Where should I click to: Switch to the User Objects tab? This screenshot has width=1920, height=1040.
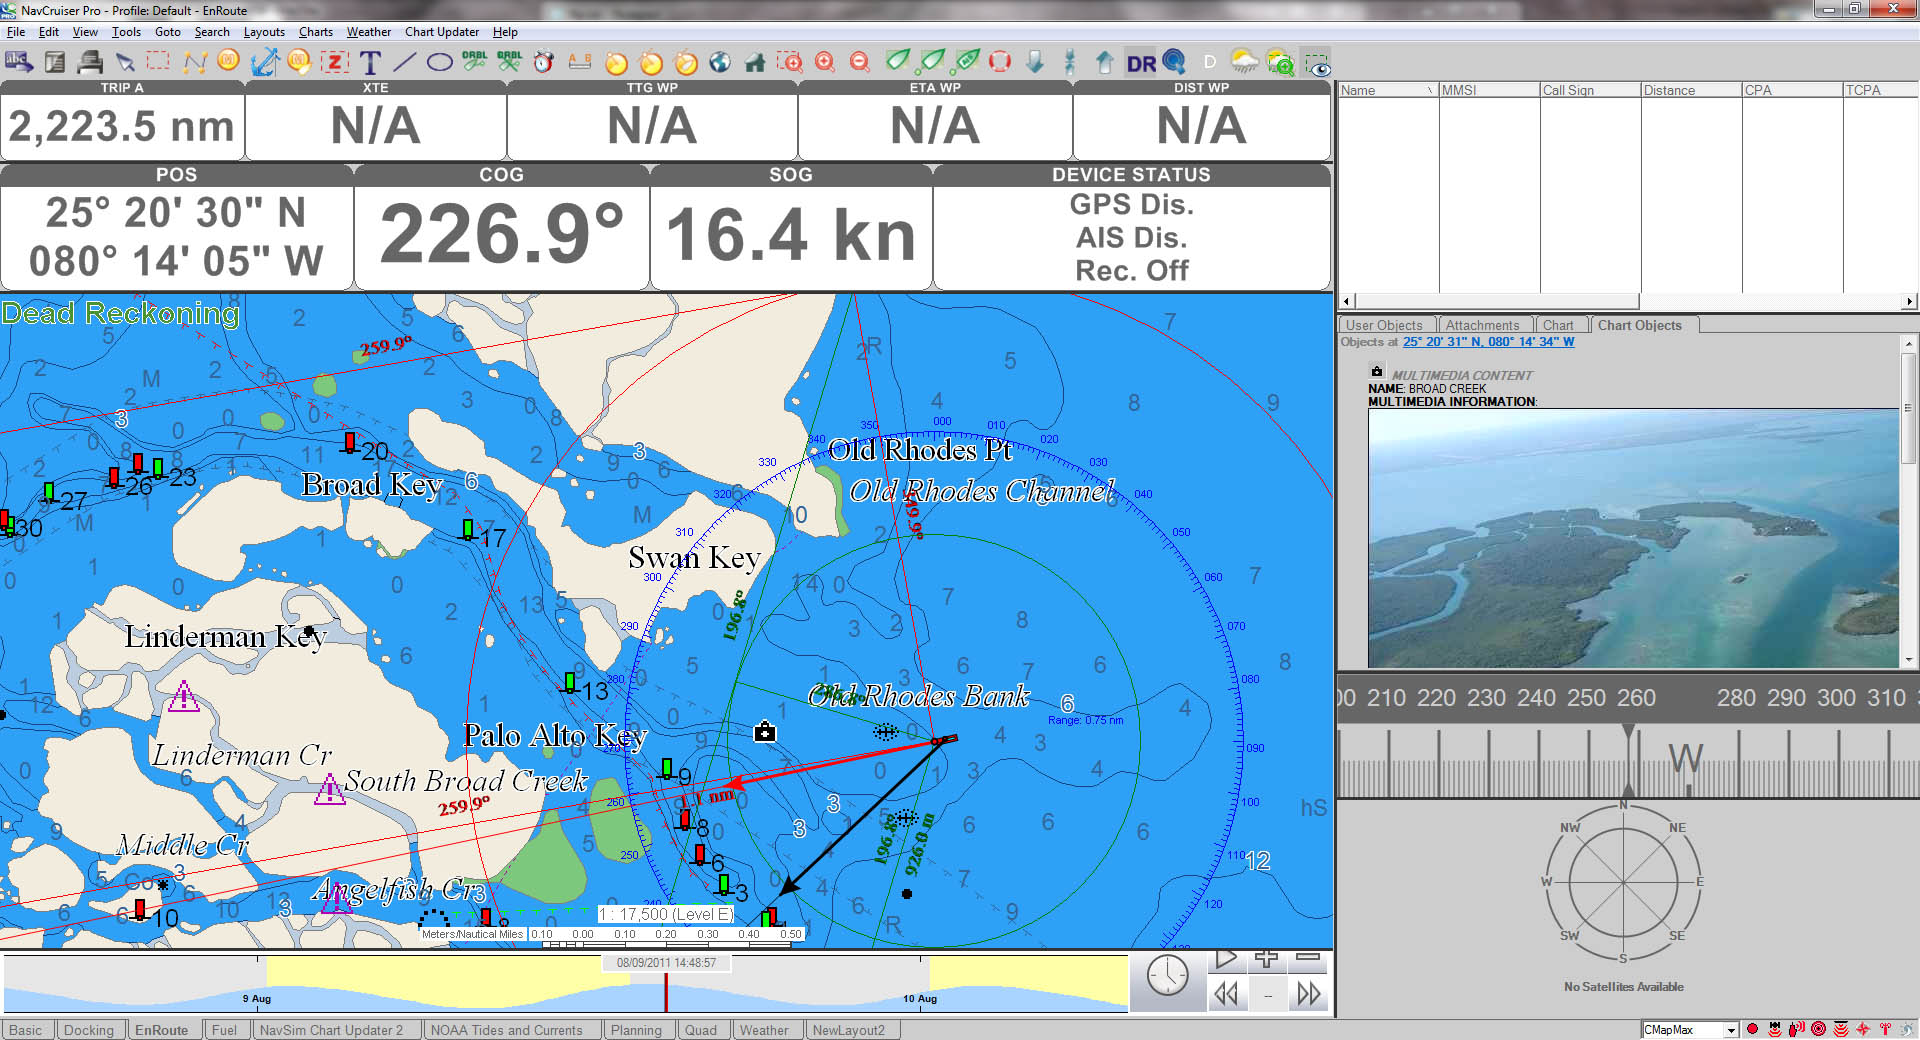pyautogui.click(x=1384, y=325)
